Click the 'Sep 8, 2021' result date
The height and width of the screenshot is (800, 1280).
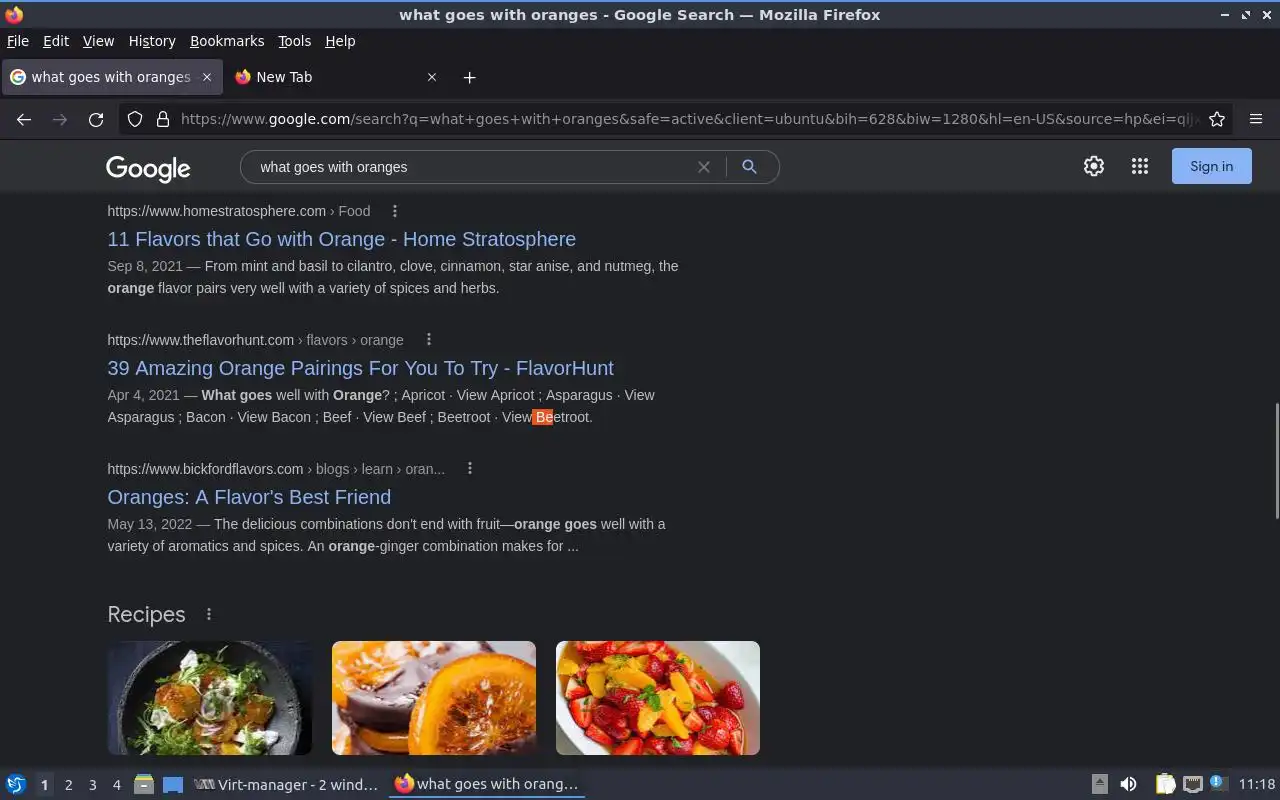tap(145, 266)
